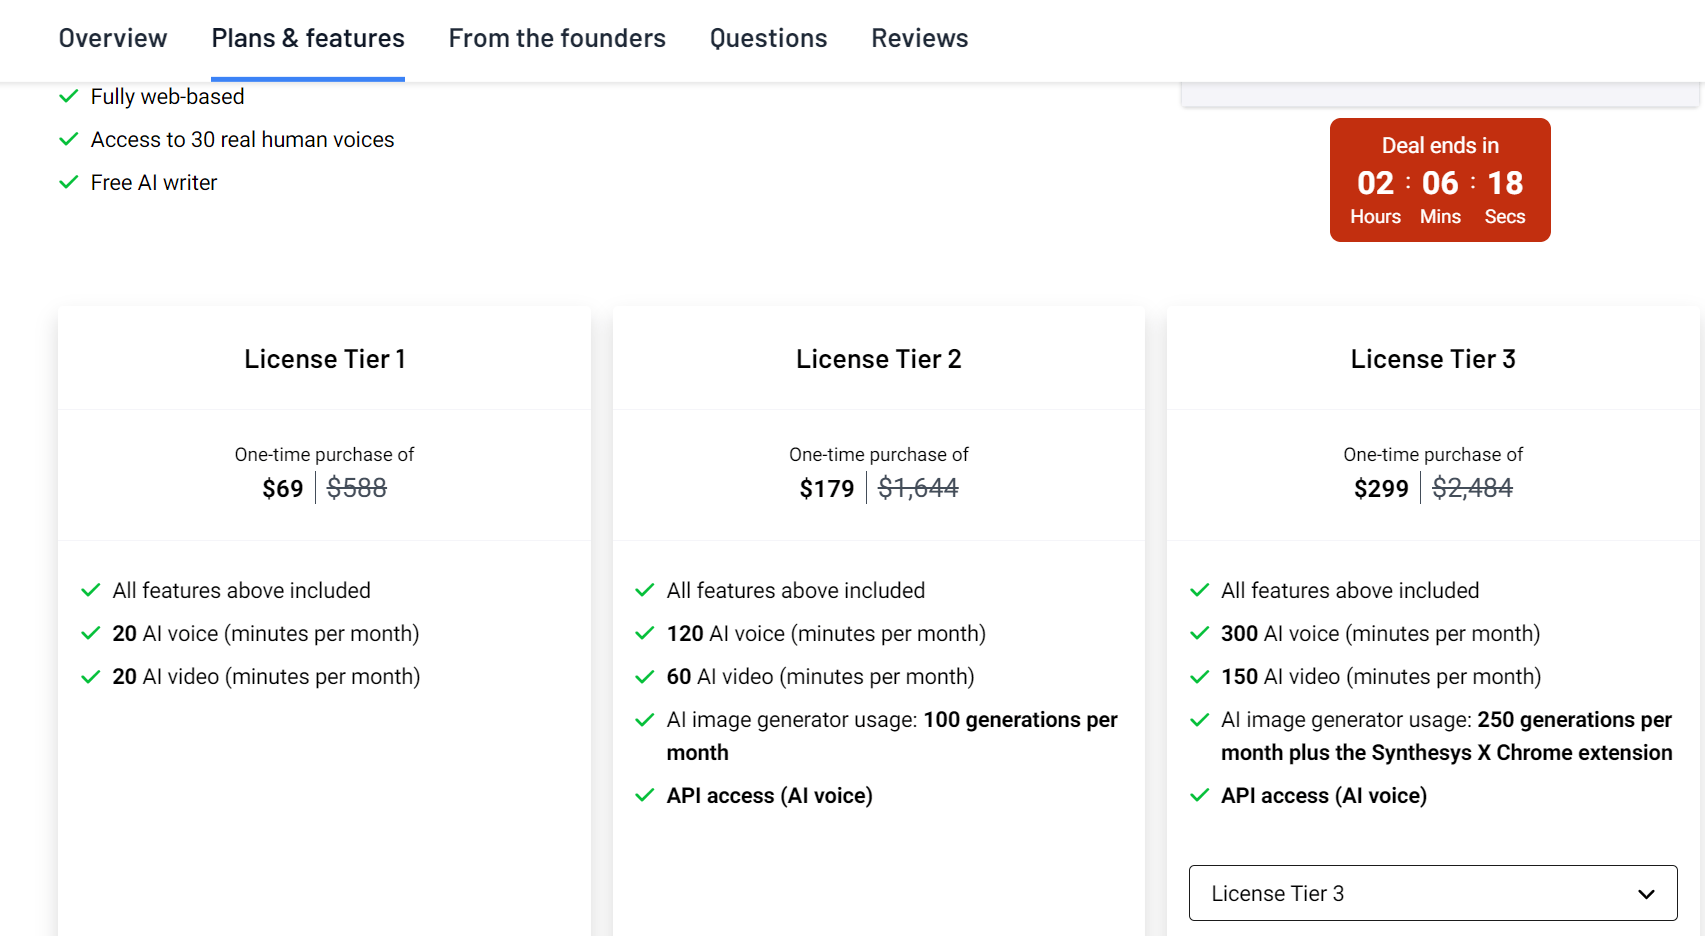
Task: Click the 250 generations per month text
Action: coord(1574,720)
